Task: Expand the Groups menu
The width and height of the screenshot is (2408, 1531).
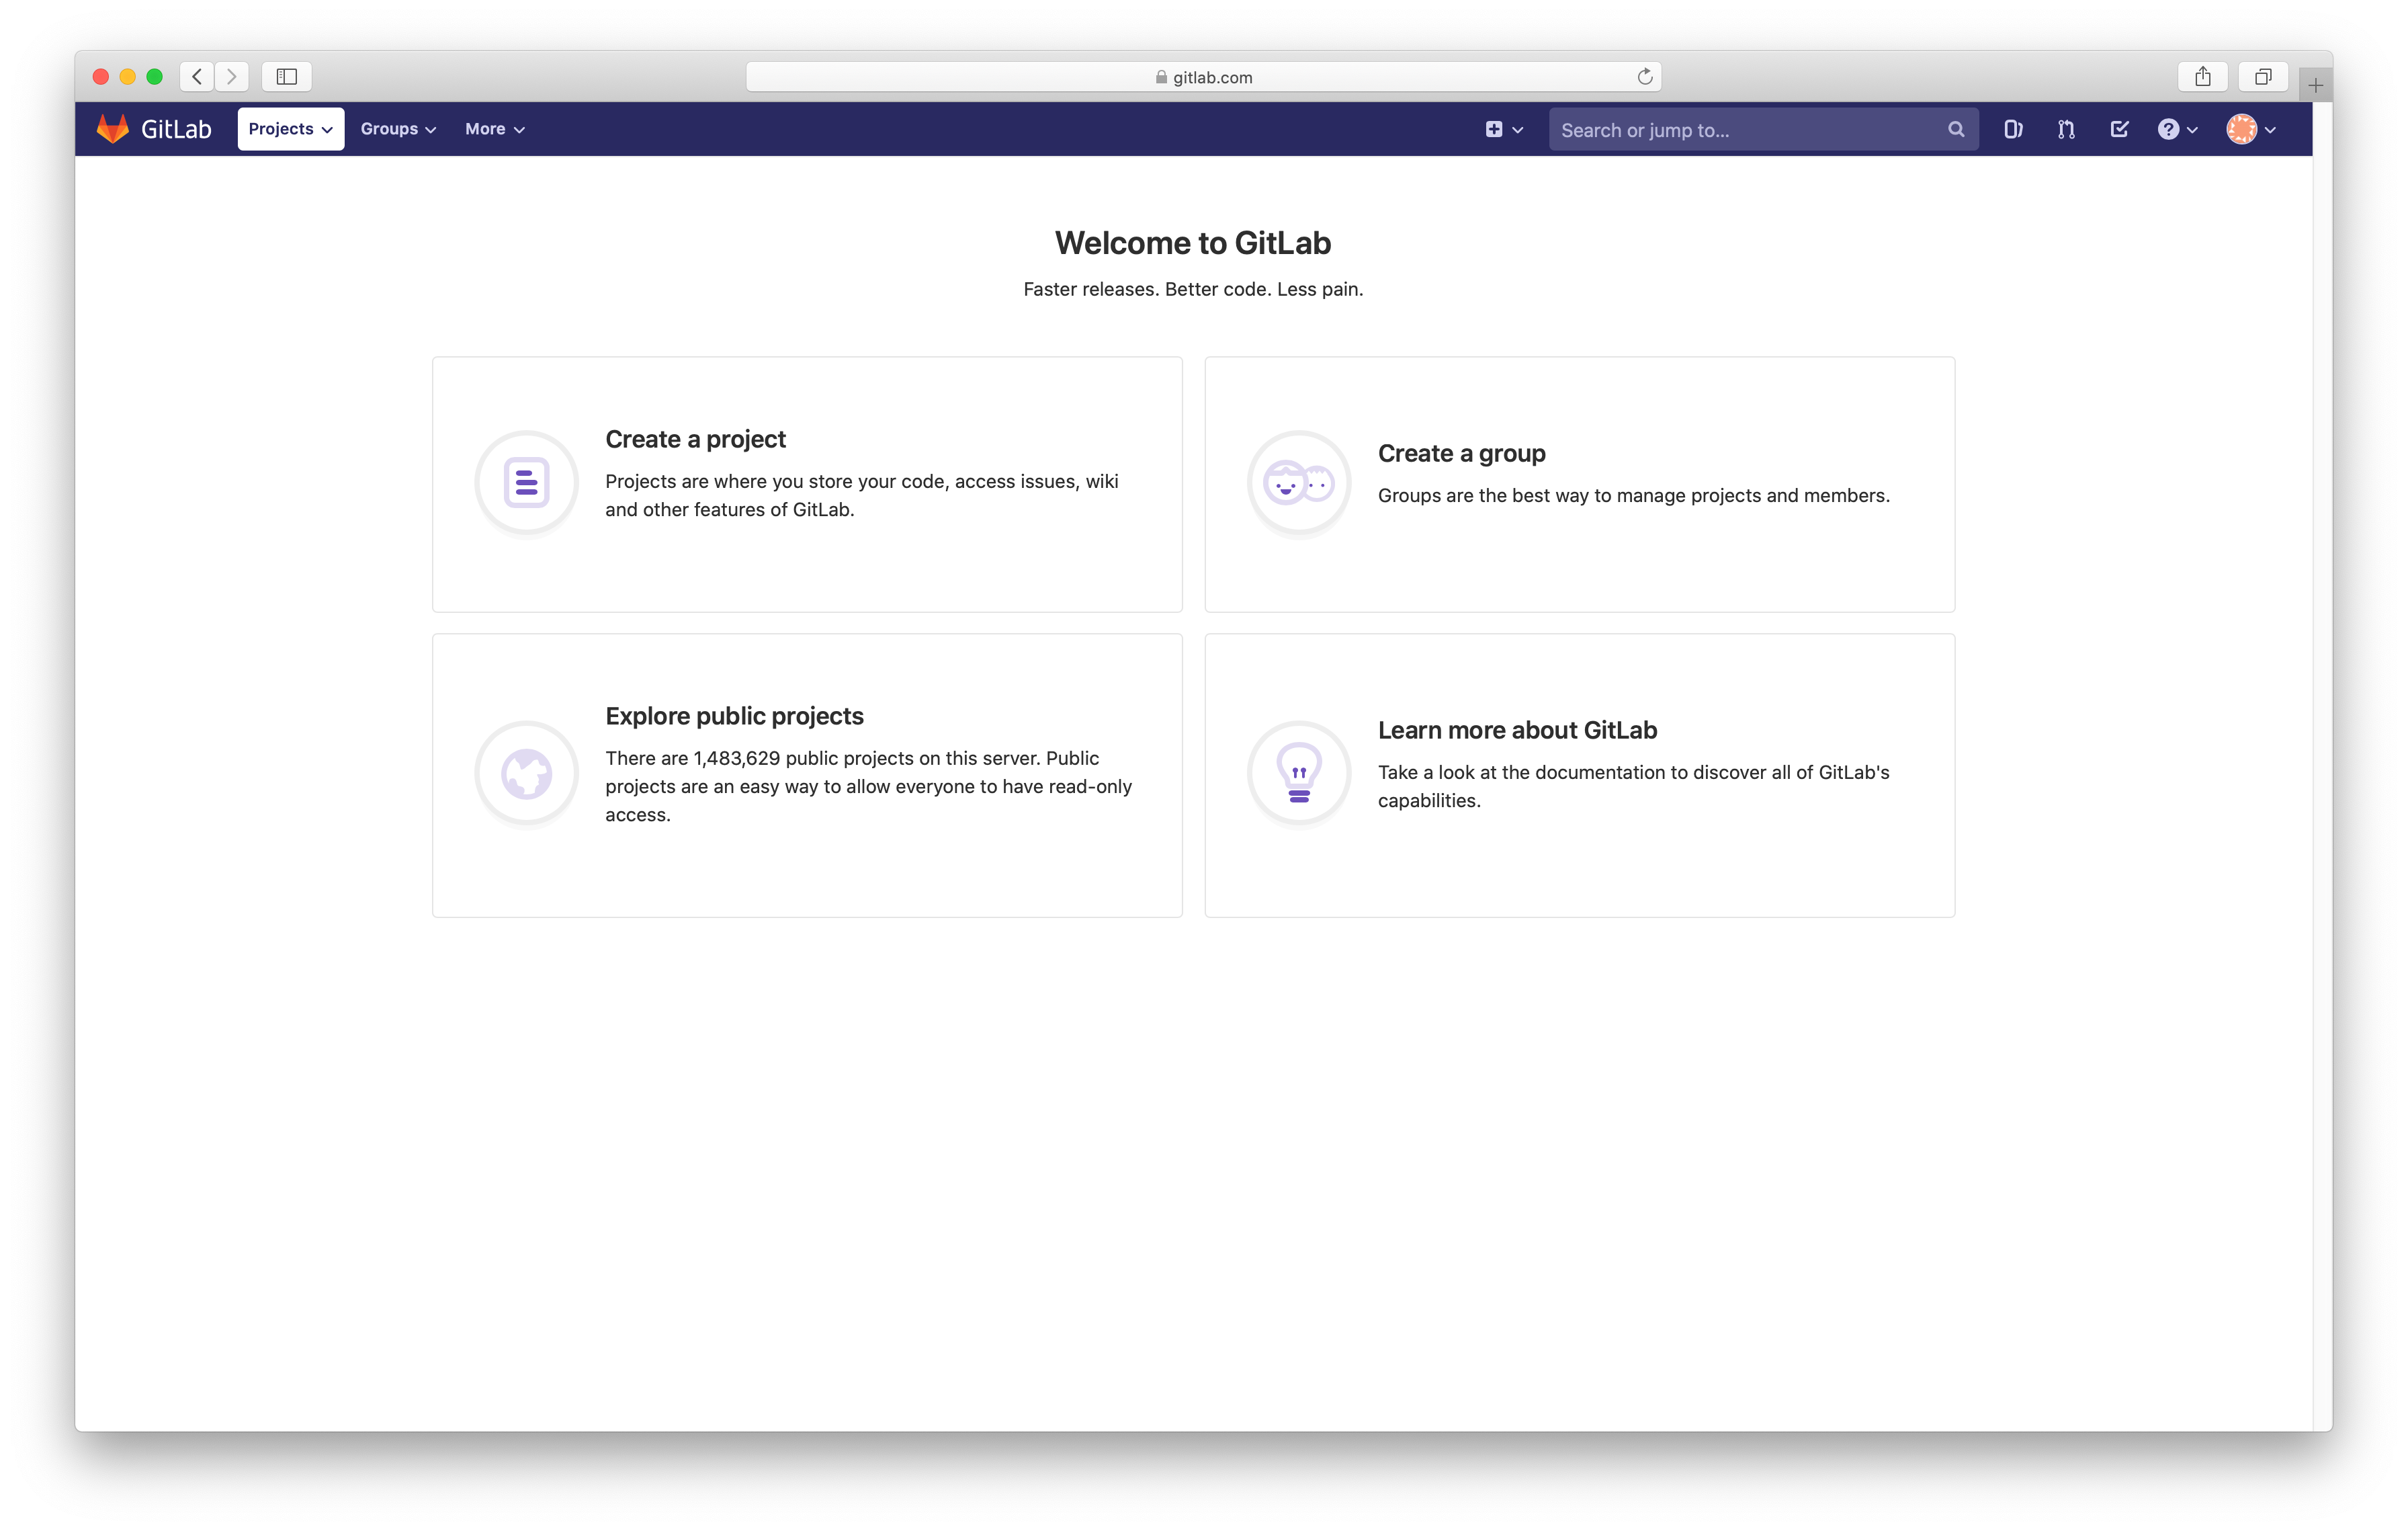Action: click(x=398, y=129)
